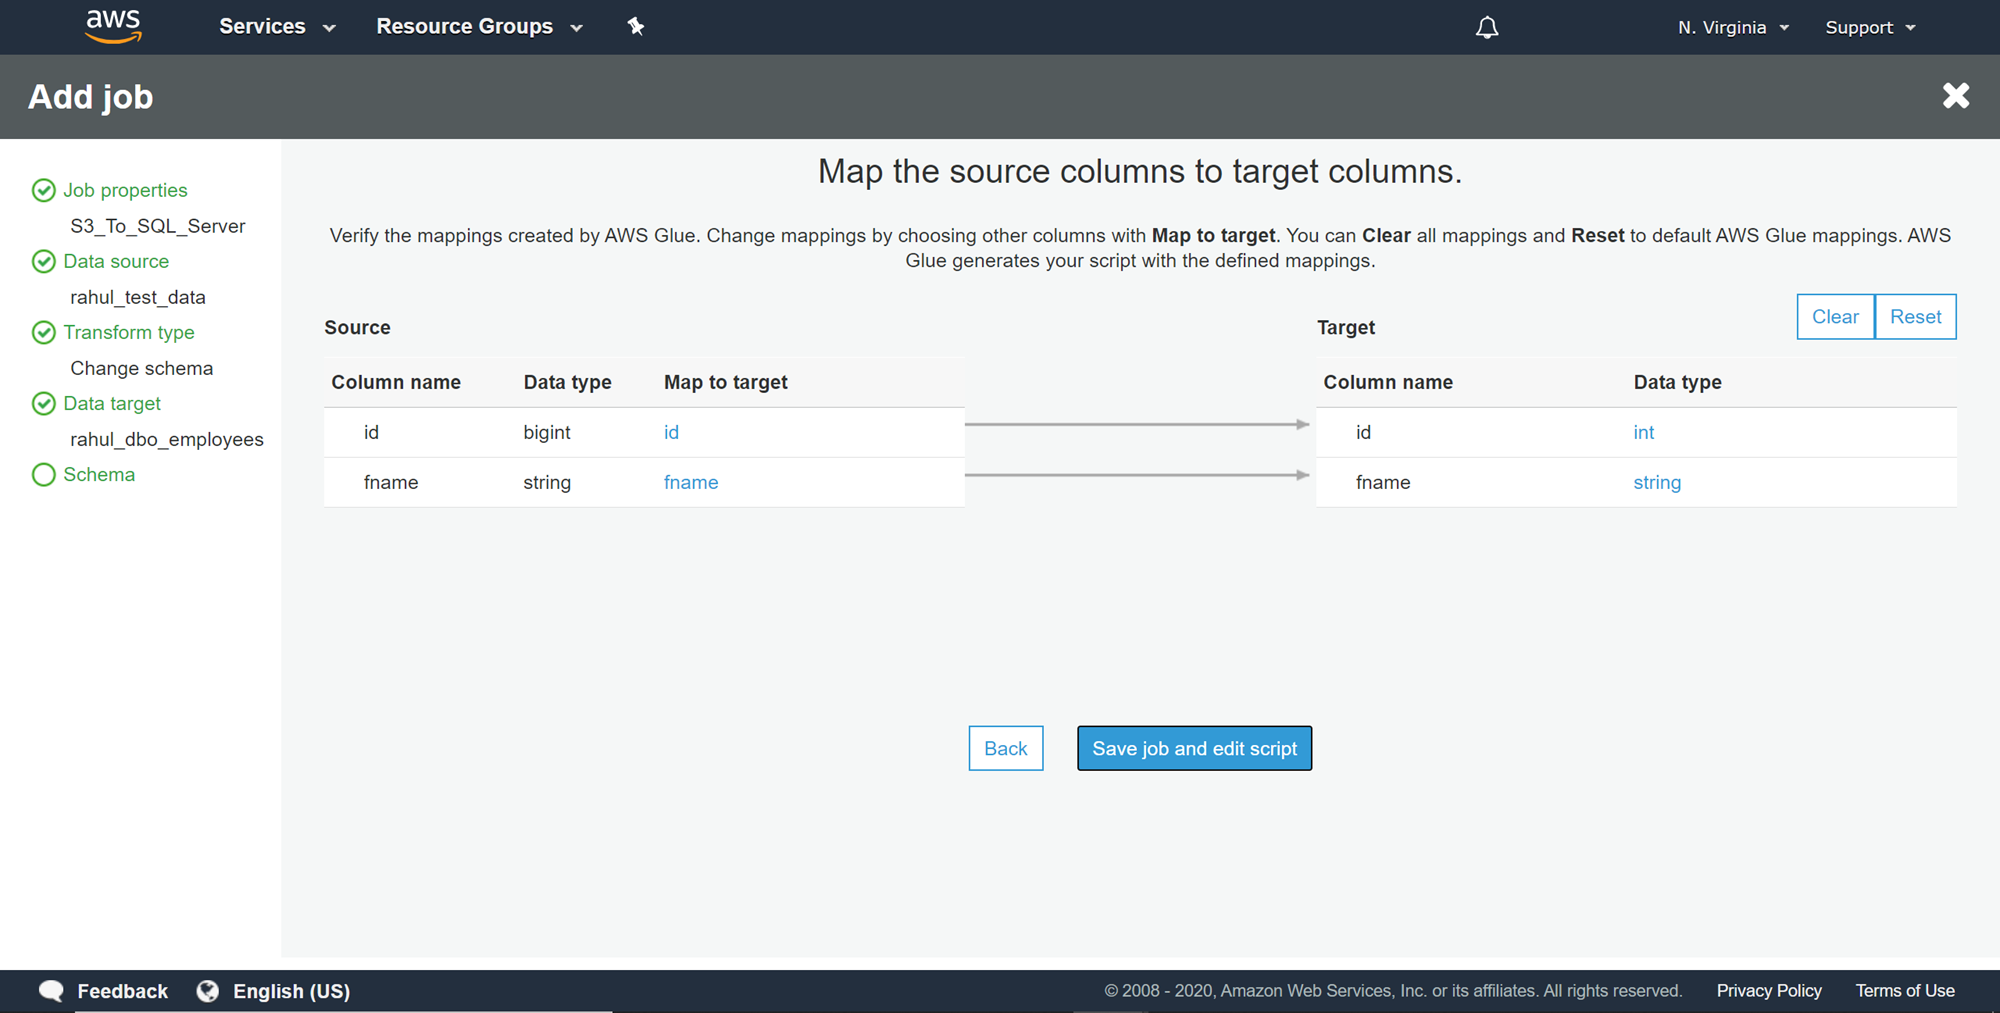Go to the Data target step
This screenshot has height=1013, width=2000.
pos(112,403)
